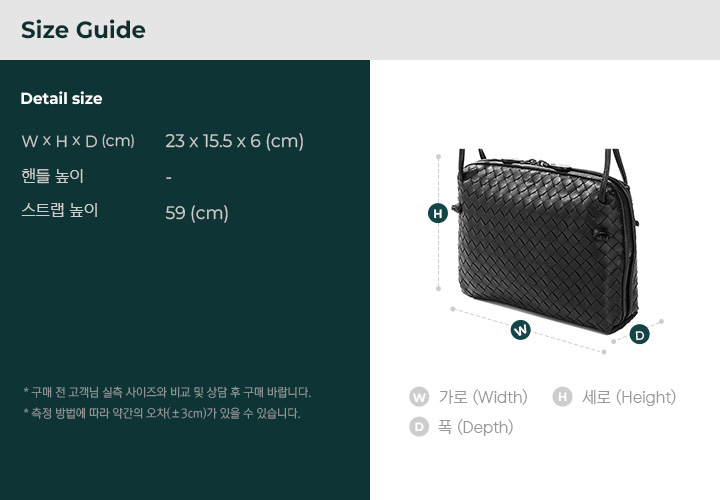
Task: Click the green W marker below the bag
Action: tap(520, 330)
